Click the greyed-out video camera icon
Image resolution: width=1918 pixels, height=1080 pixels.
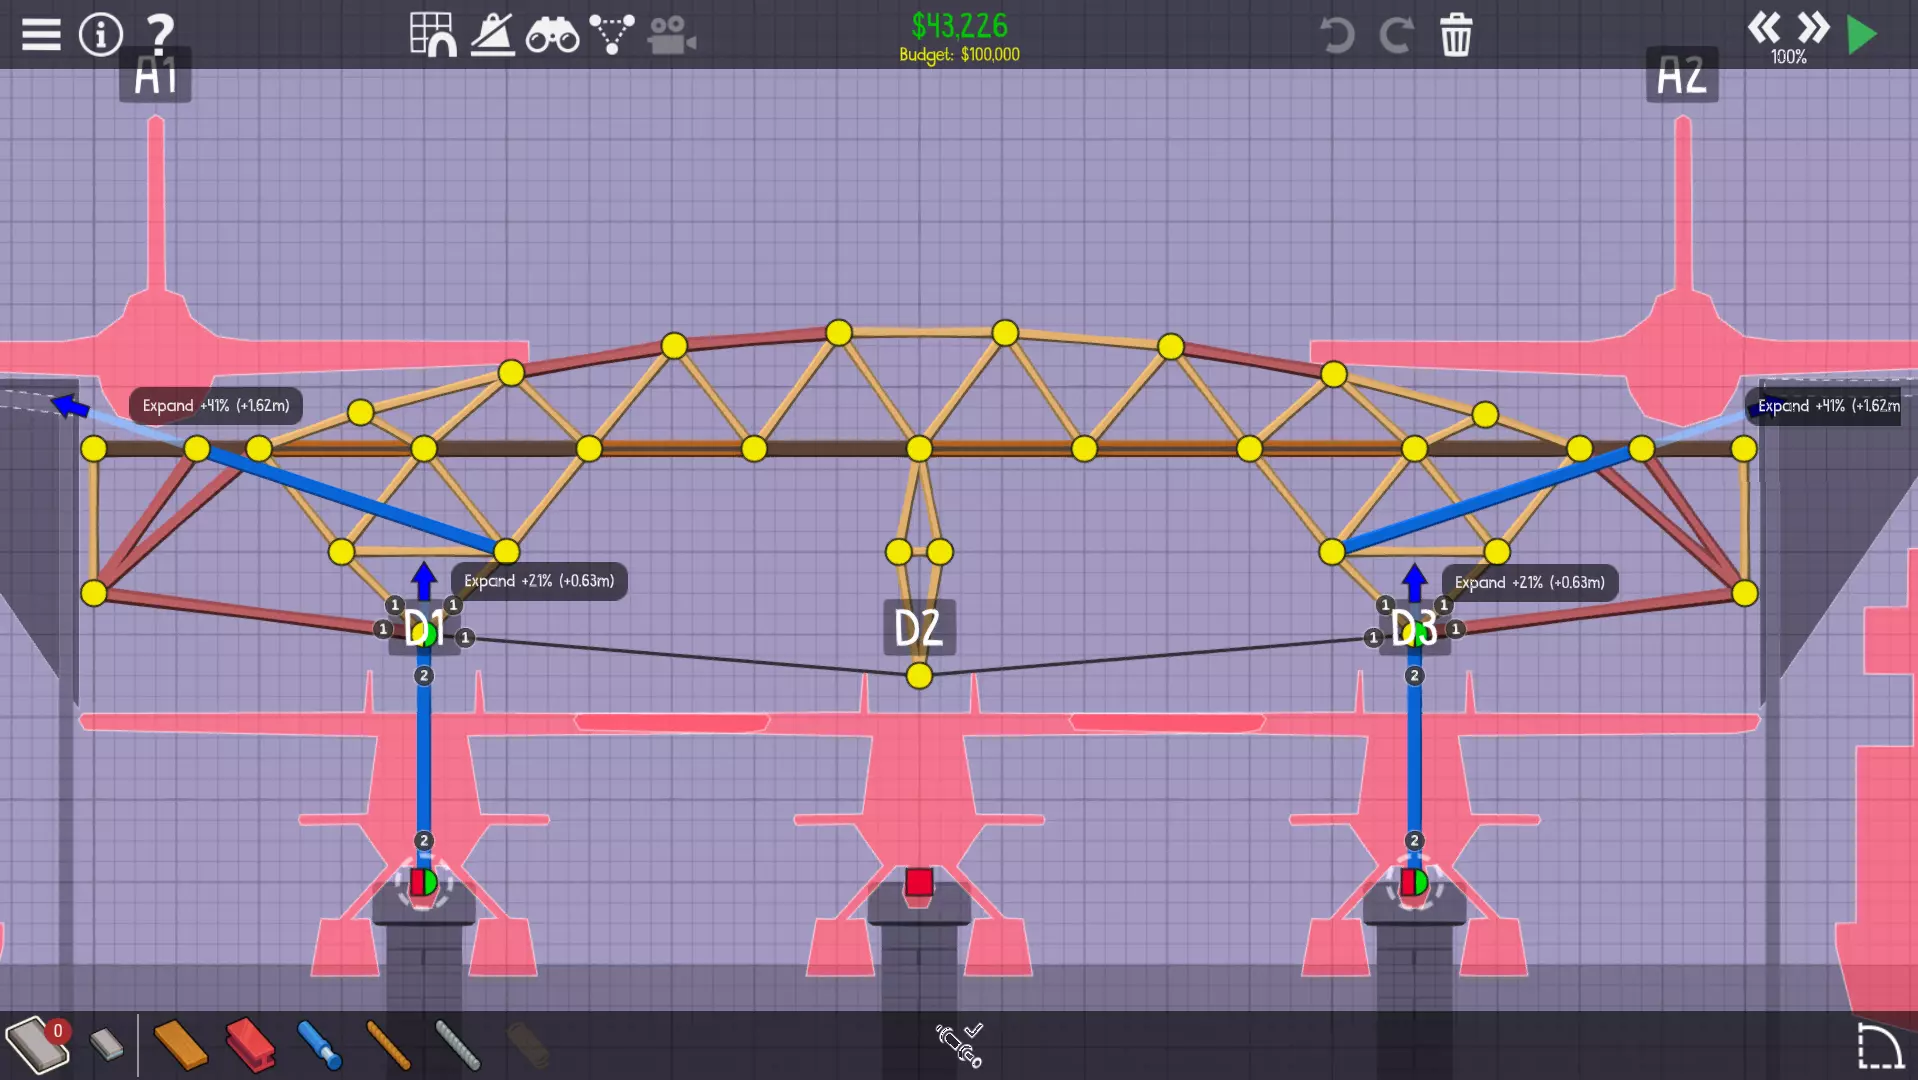[x=671, y=35]
